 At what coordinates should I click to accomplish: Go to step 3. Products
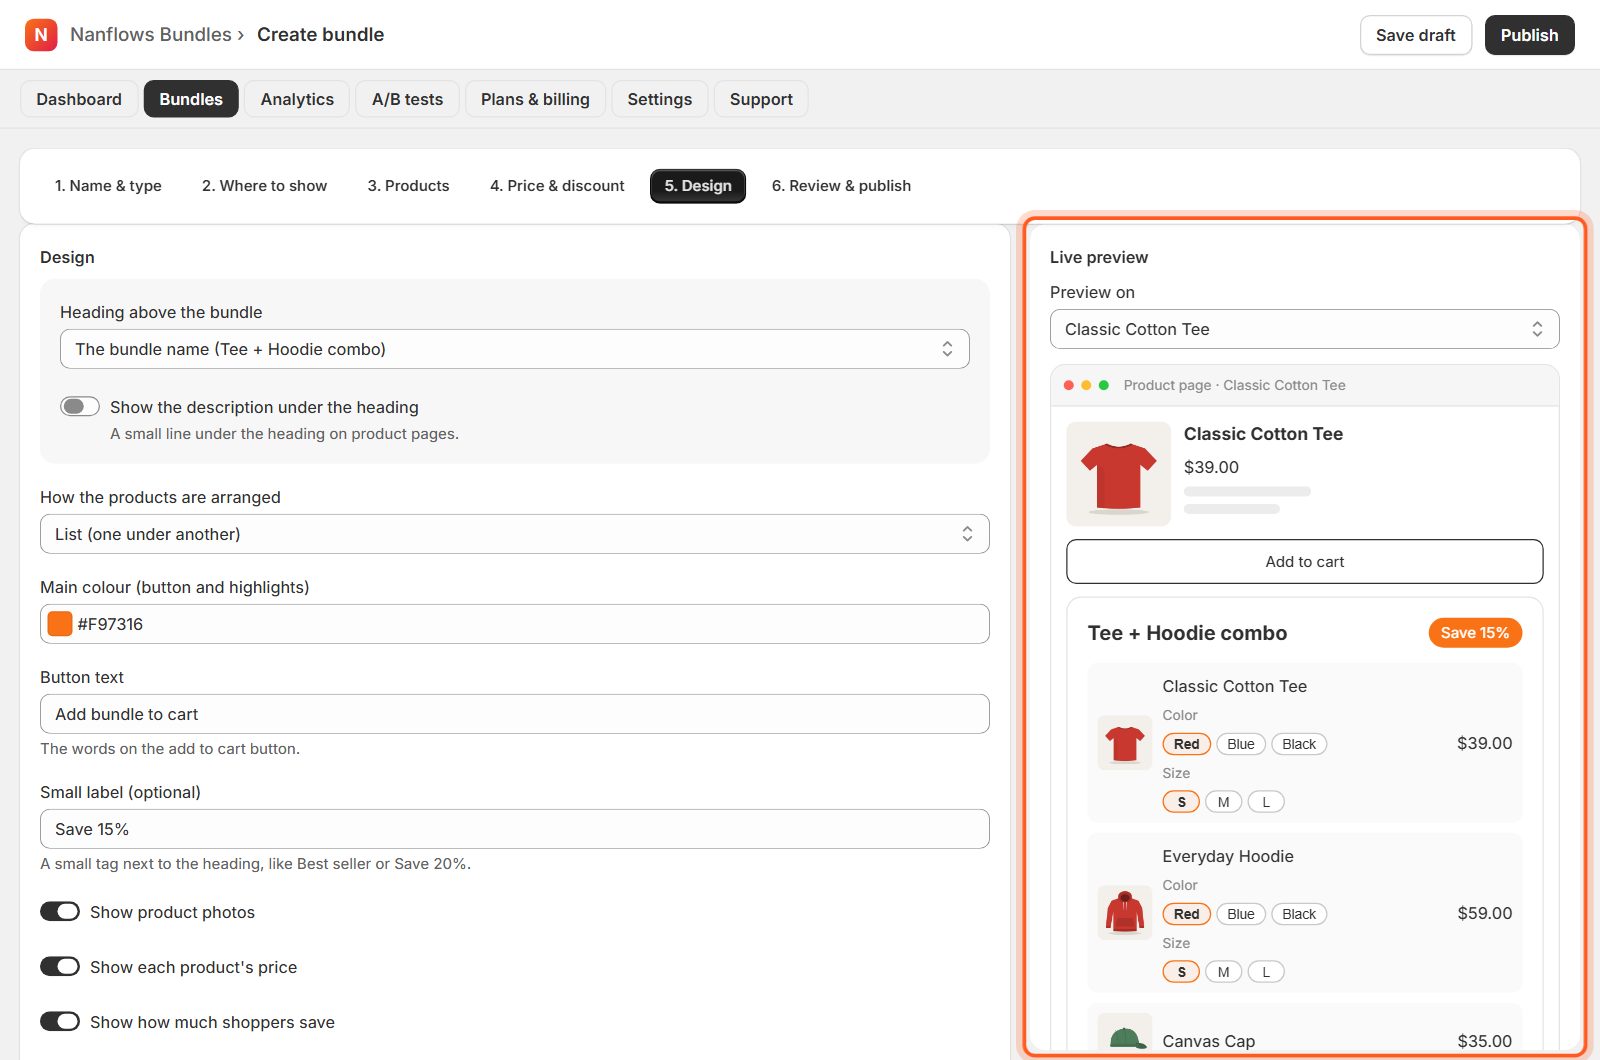coord(408,186)
